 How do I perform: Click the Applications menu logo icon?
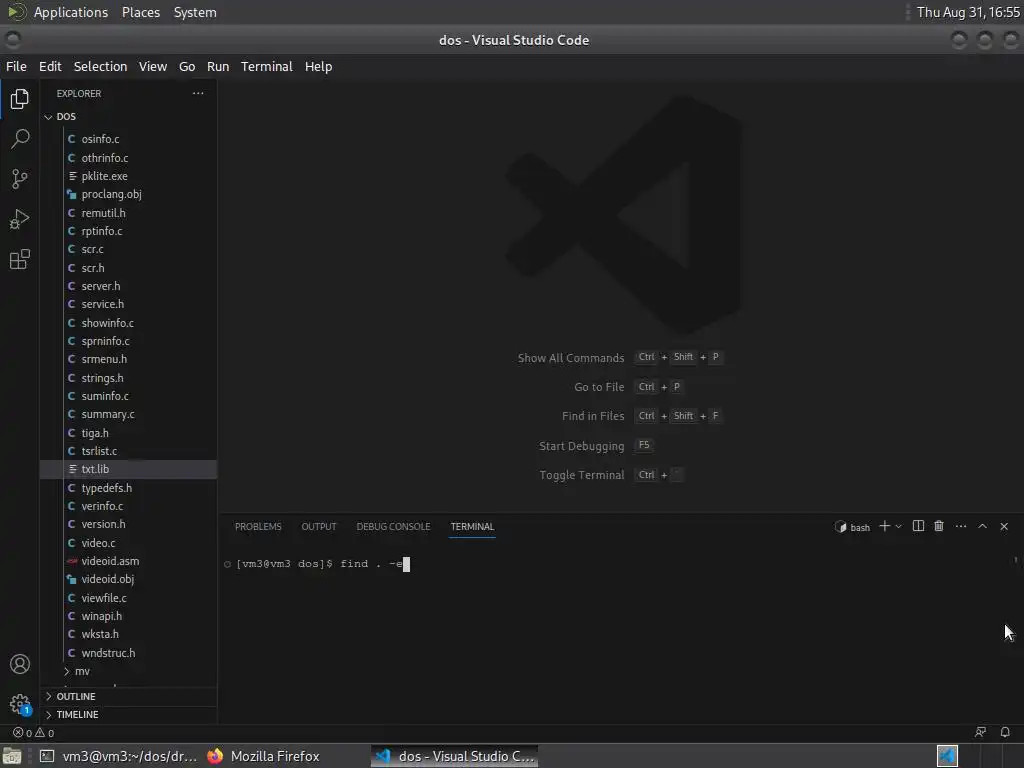[x=16, y=12]
